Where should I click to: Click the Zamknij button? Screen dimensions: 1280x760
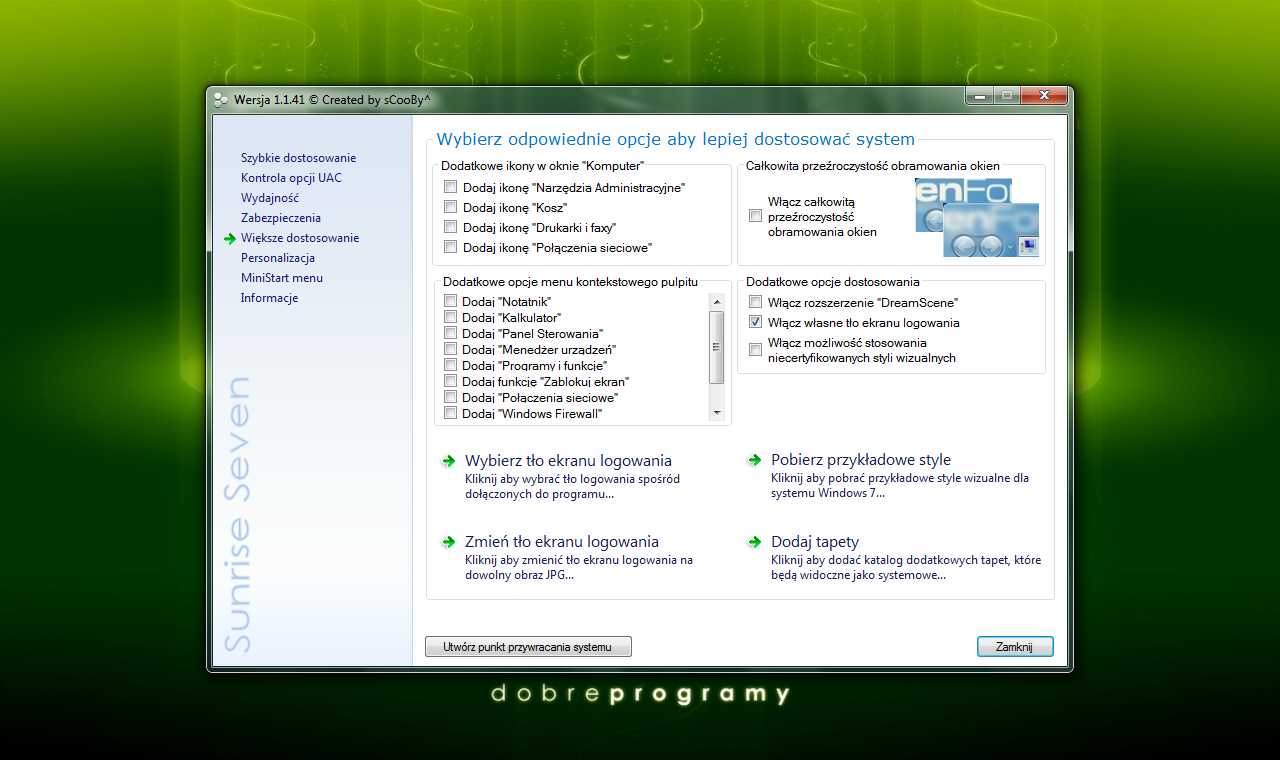point(1014,647)
